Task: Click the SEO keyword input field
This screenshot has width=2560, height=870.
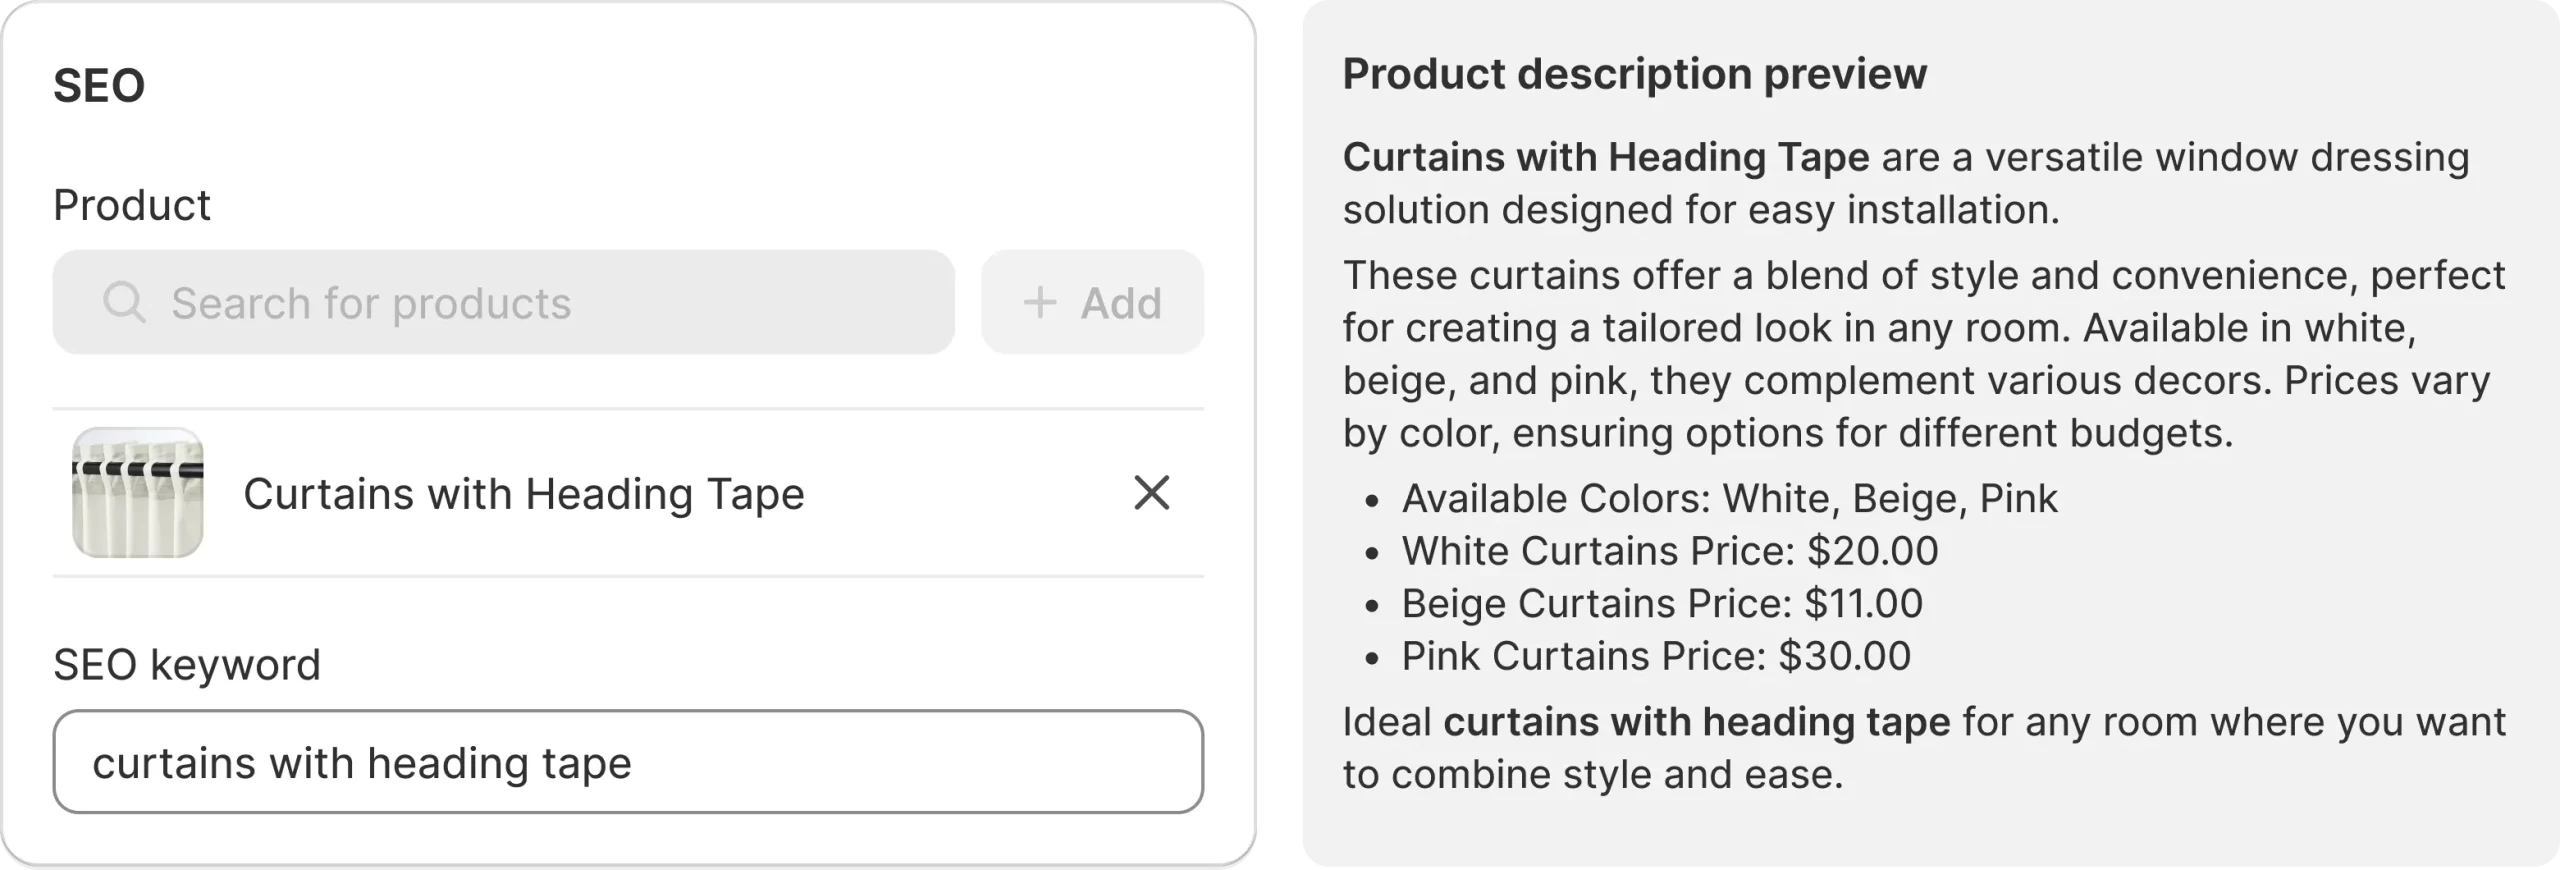Action: click(630, 762)
